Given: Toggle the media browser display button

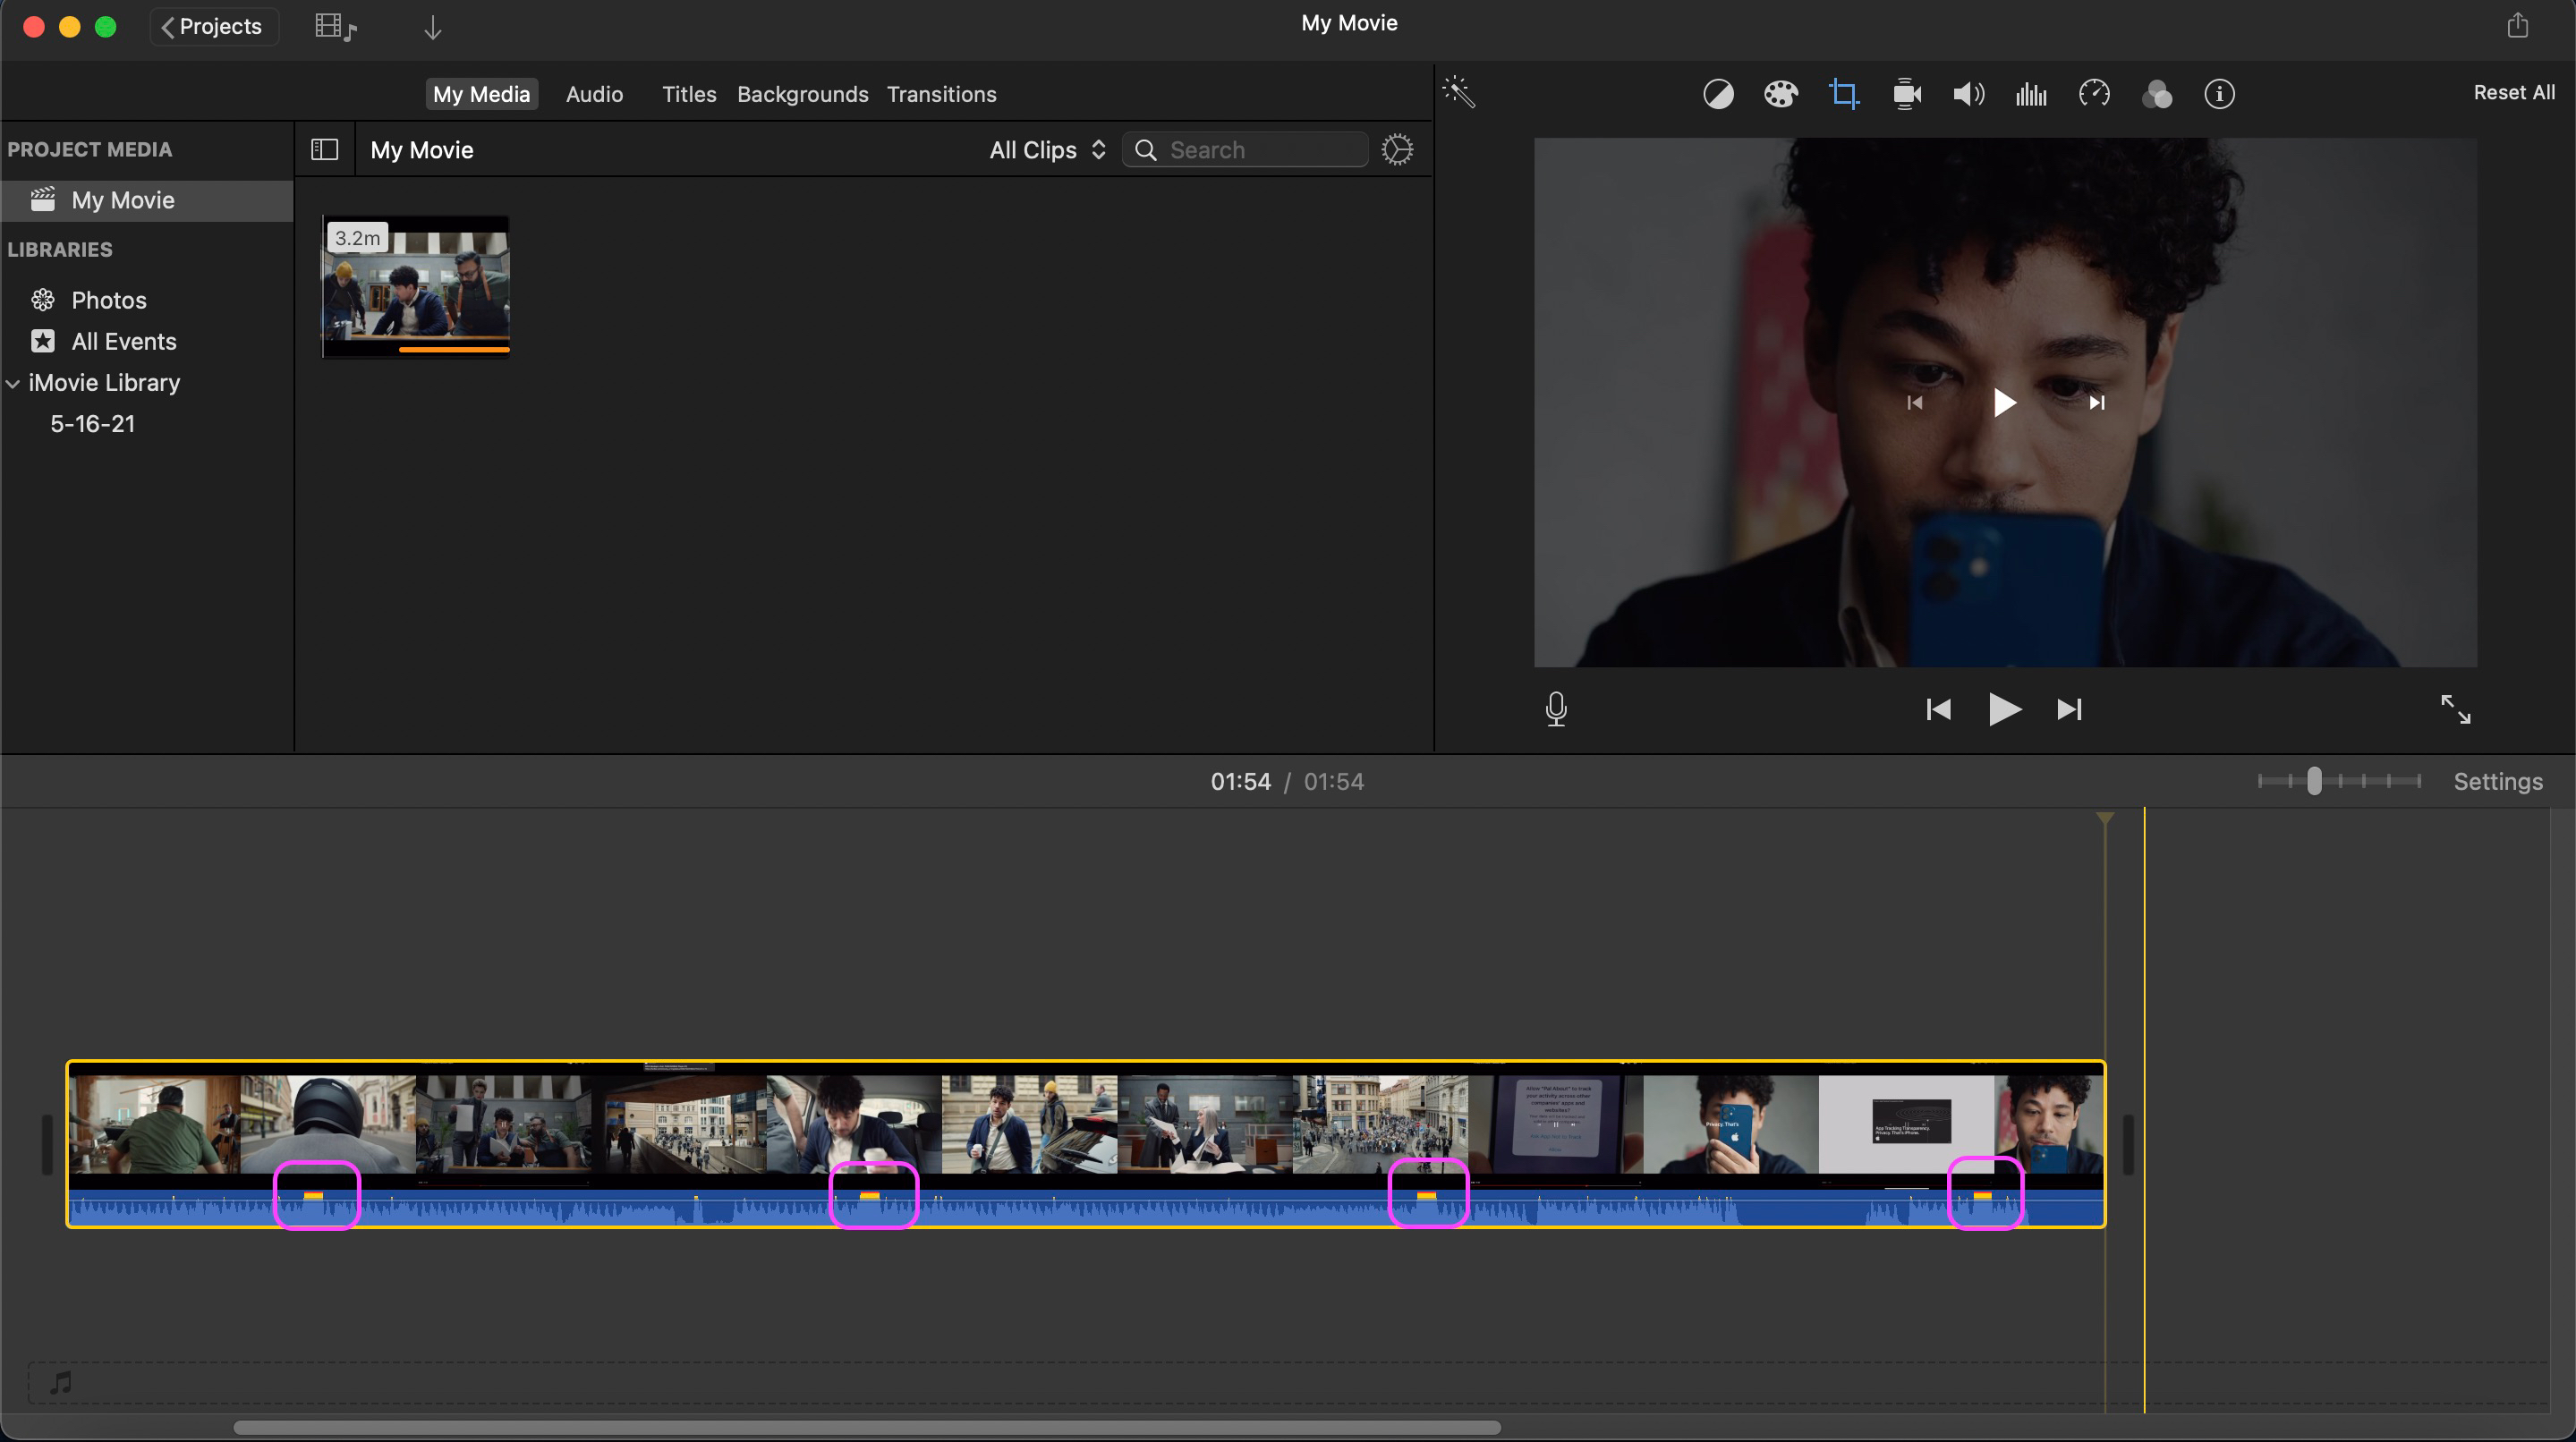Looking at the screenshot, I should (335, 27).
